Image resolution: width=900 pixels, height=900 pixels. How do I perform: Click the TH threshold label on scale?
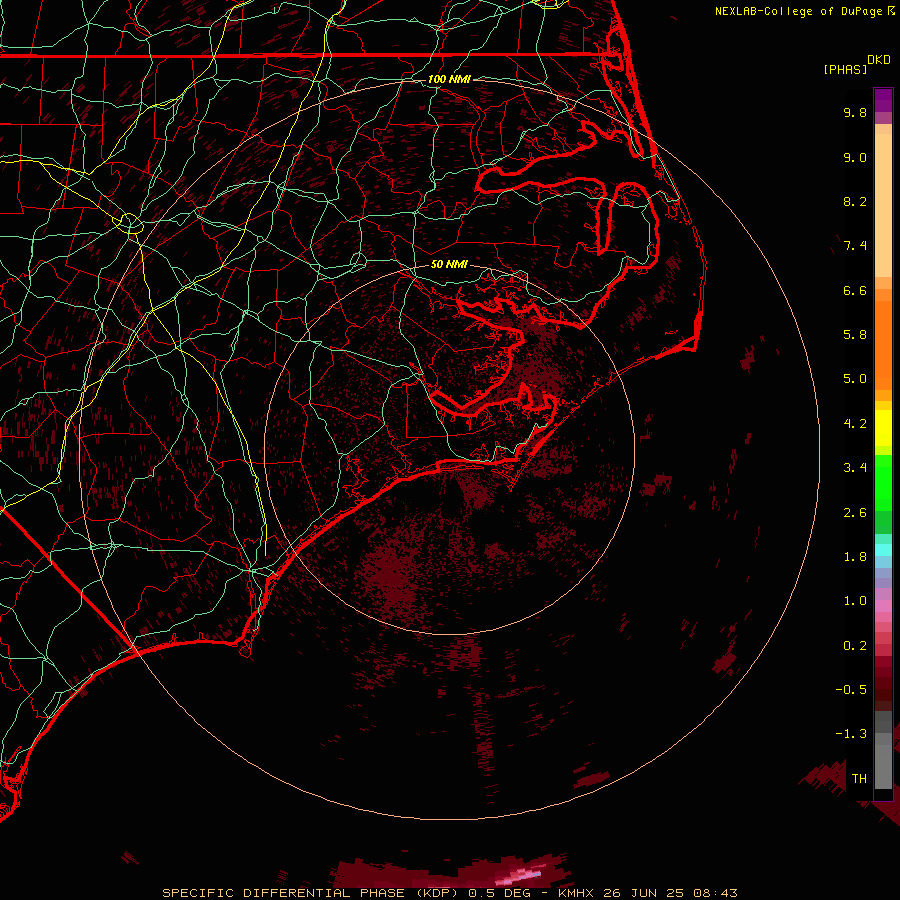(x=859, y=779)
